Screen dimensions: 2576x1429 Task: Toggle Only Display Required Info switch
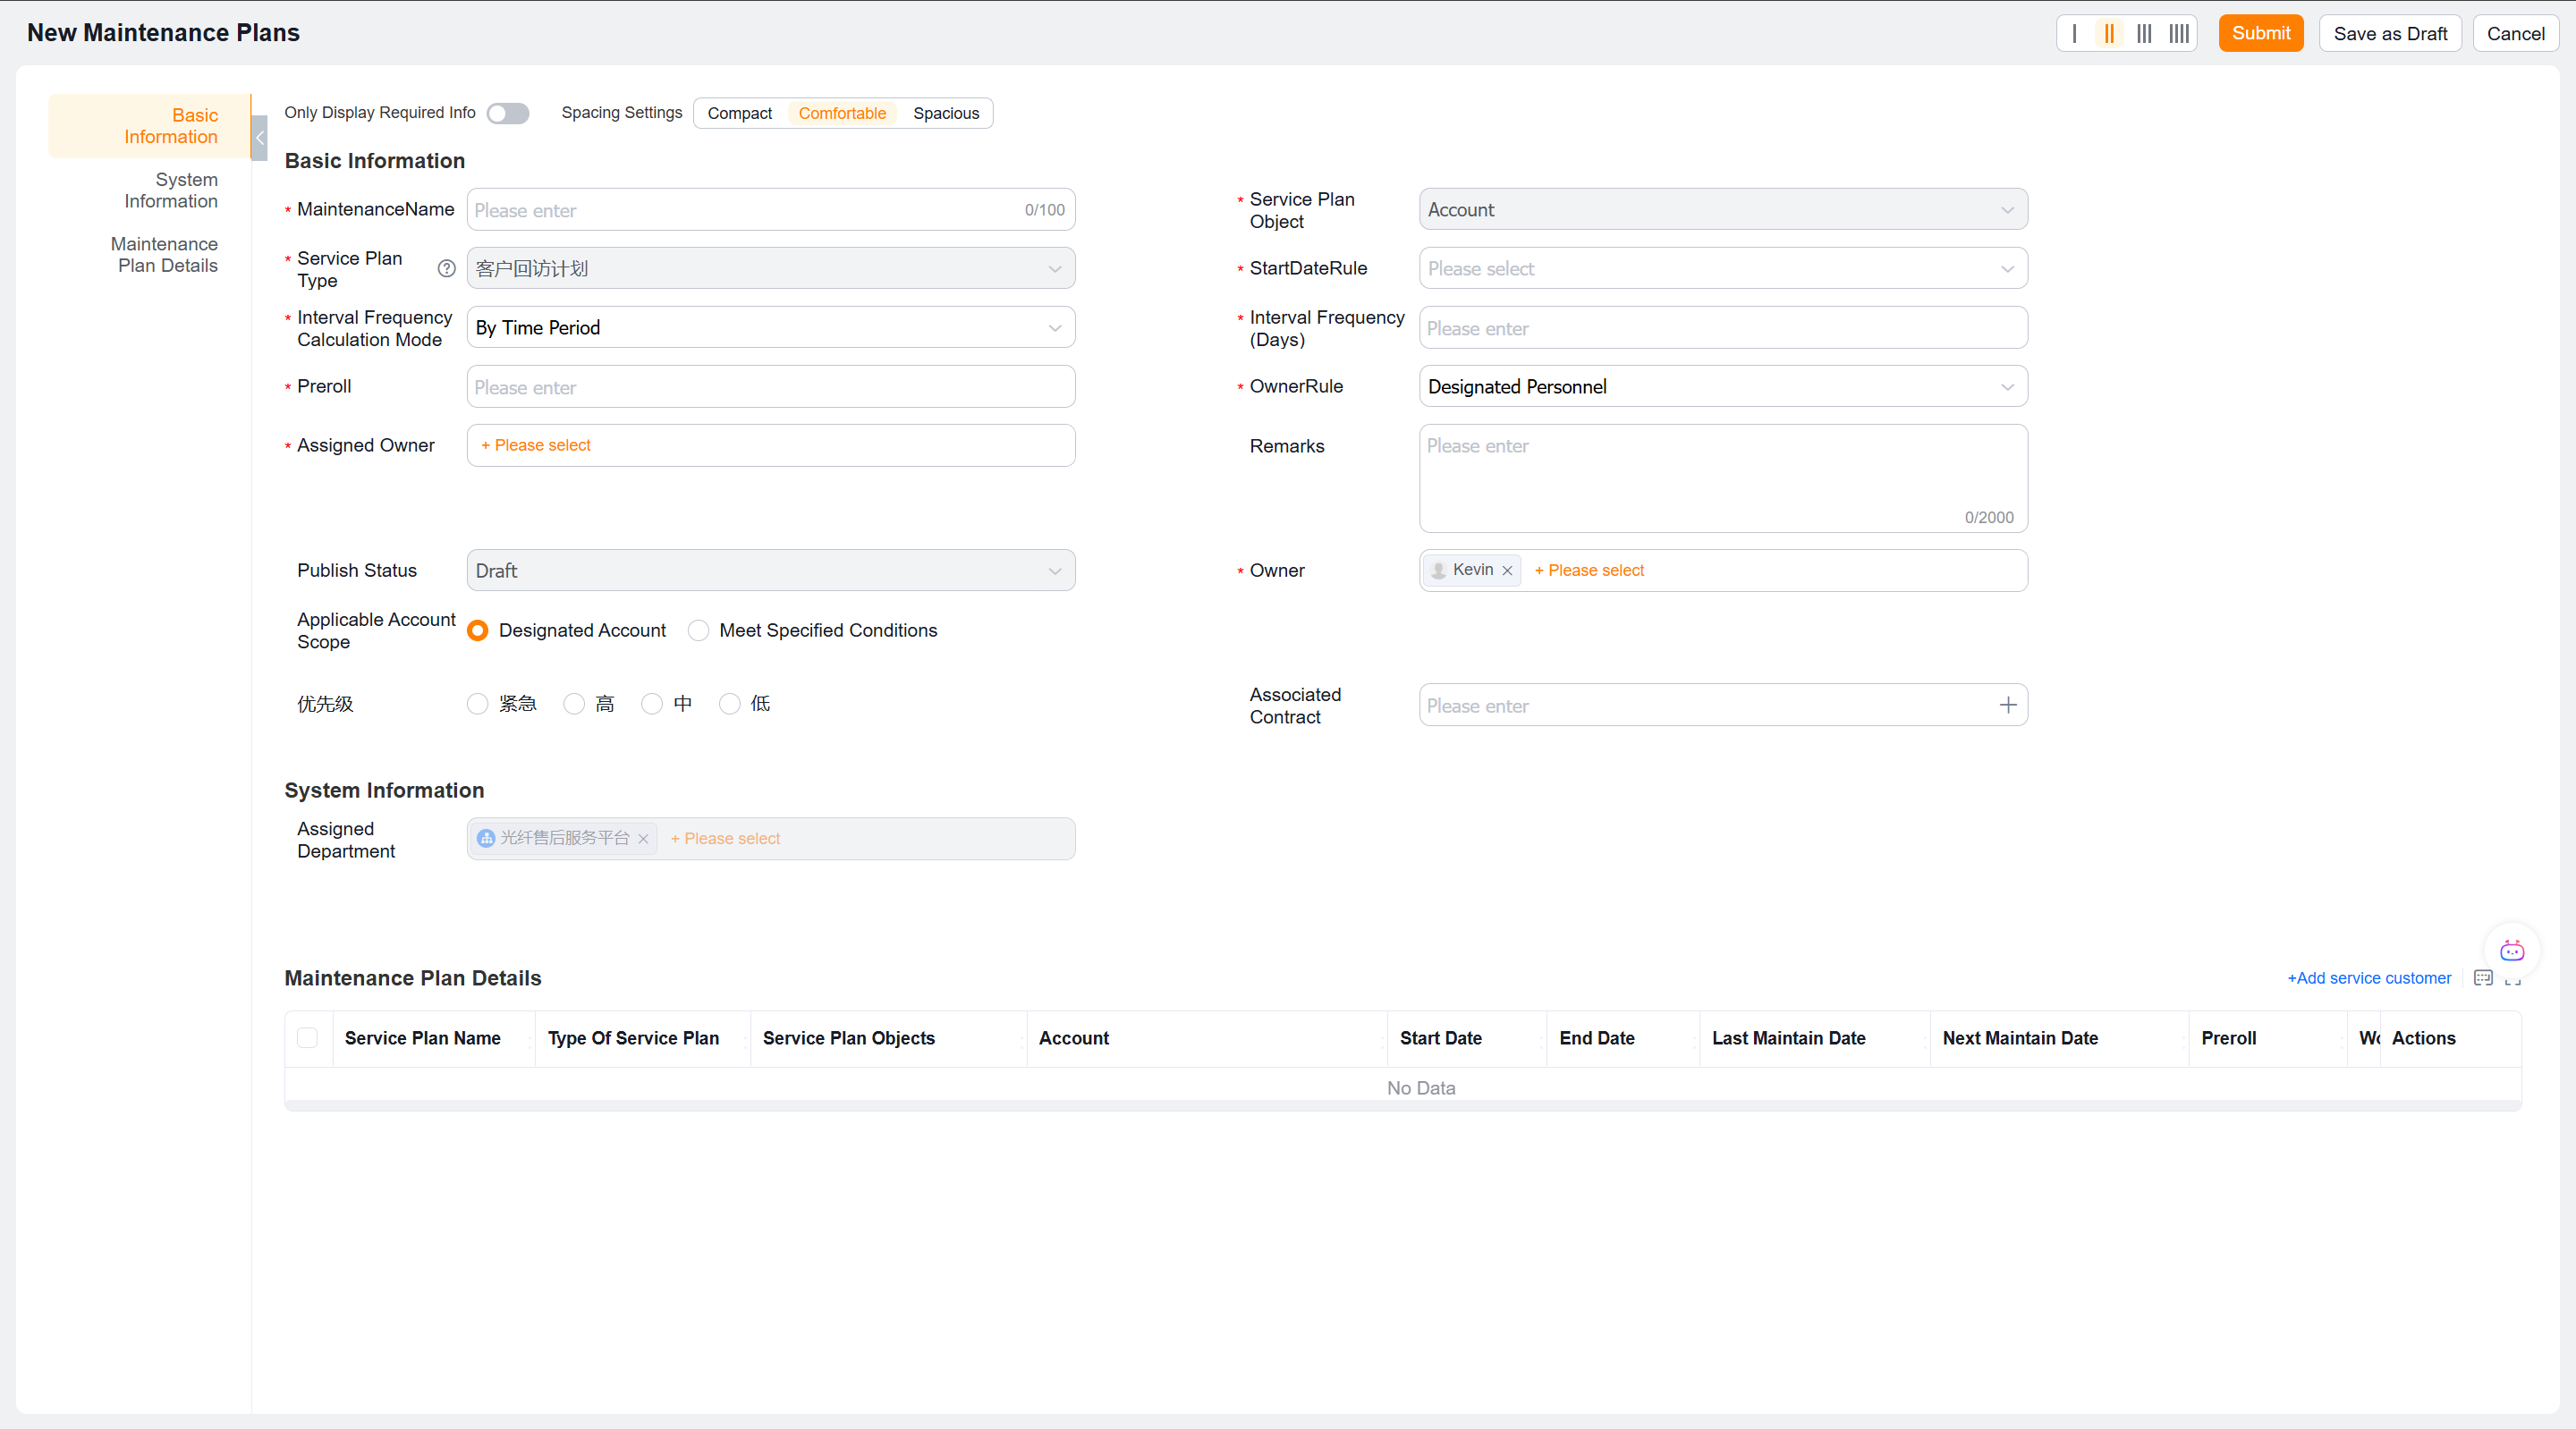click(x=508, y=113)
